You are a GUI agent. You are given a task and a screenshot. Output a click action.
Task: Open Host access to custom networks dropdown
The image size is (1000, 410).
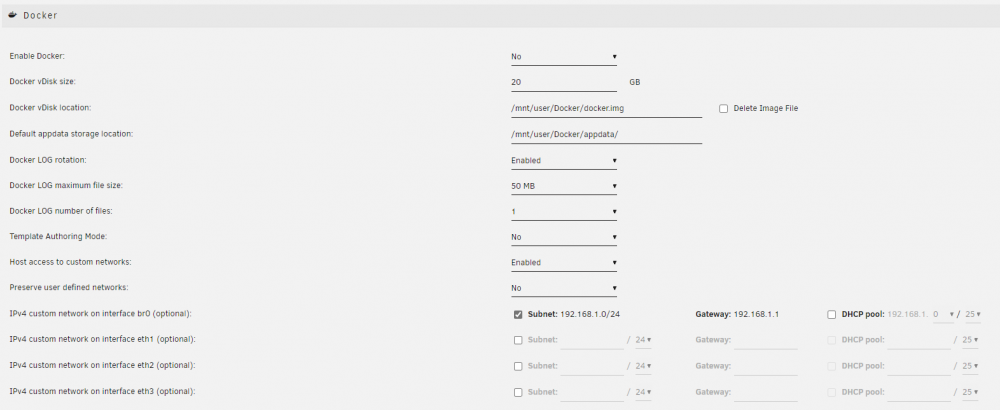coord(564,263)
